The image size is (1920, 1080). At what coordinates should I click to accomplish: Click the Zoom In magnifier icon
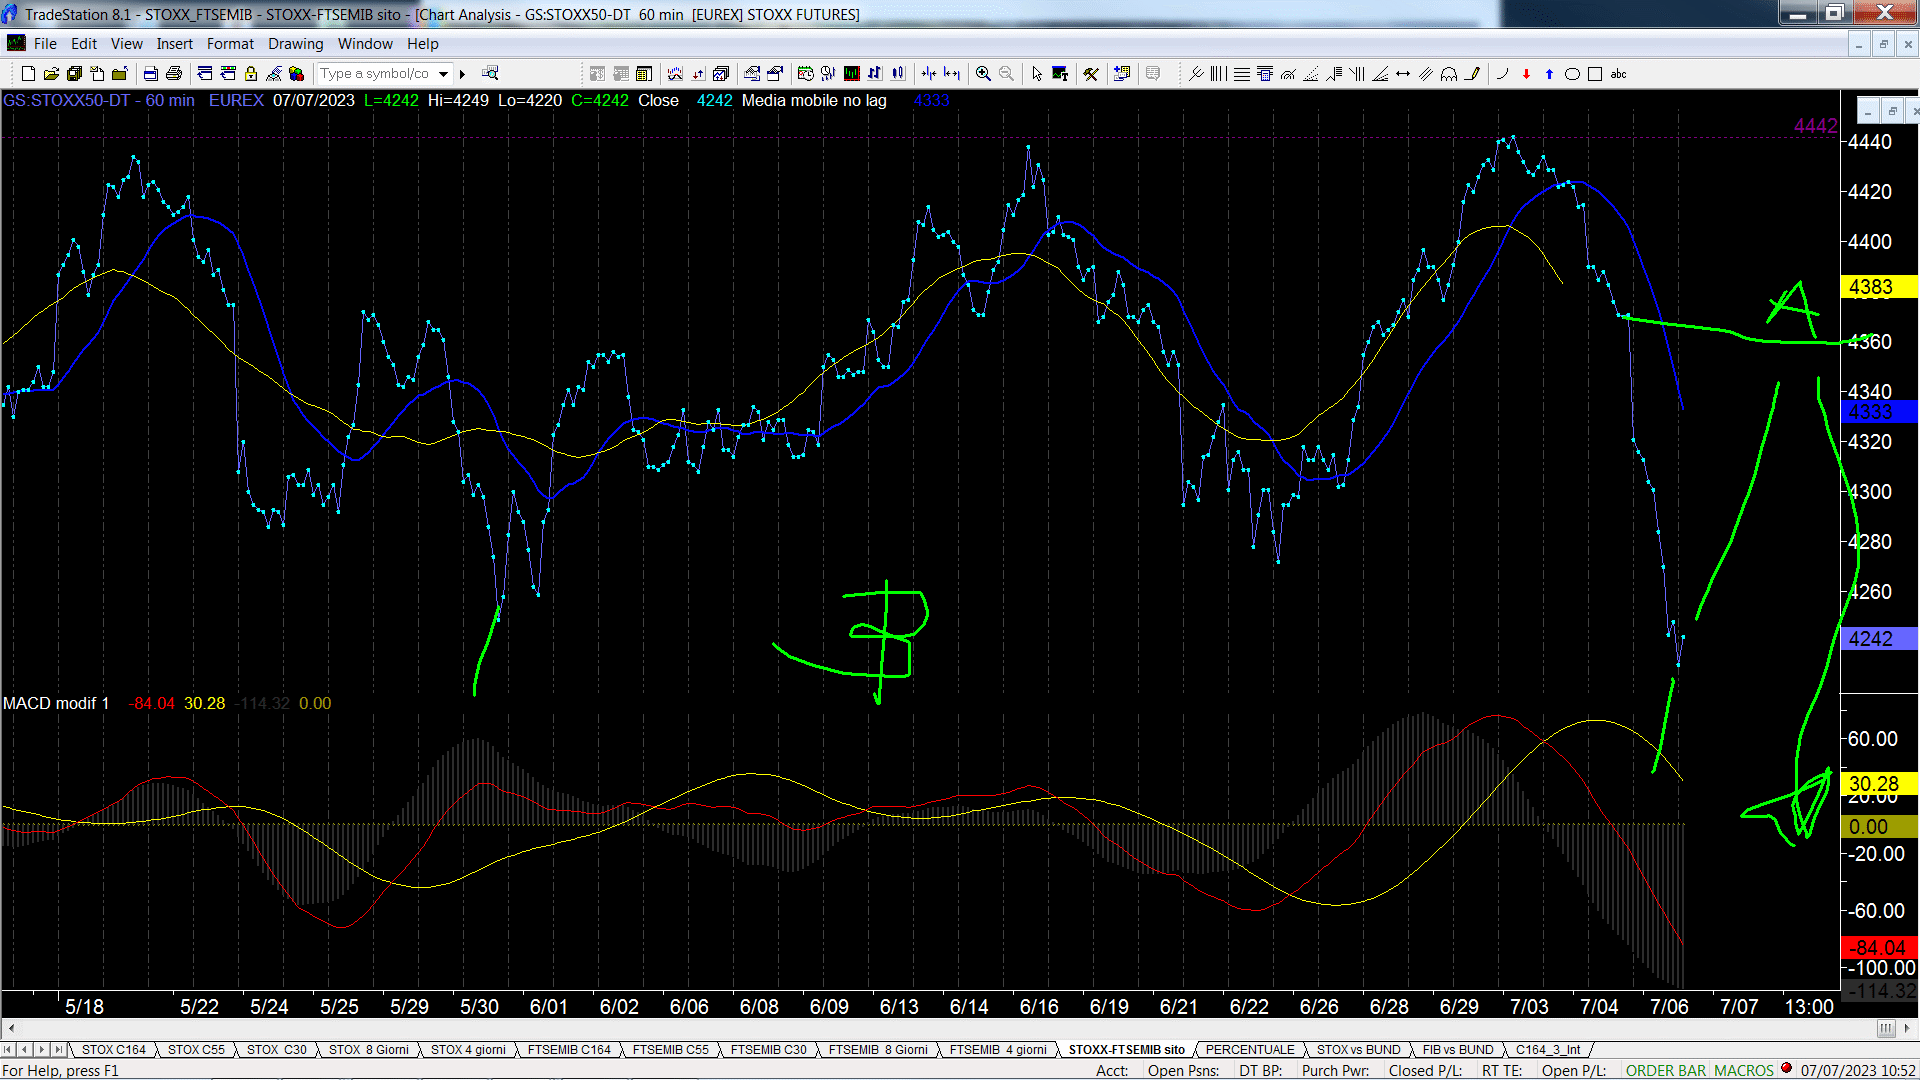tap(983, 74)
